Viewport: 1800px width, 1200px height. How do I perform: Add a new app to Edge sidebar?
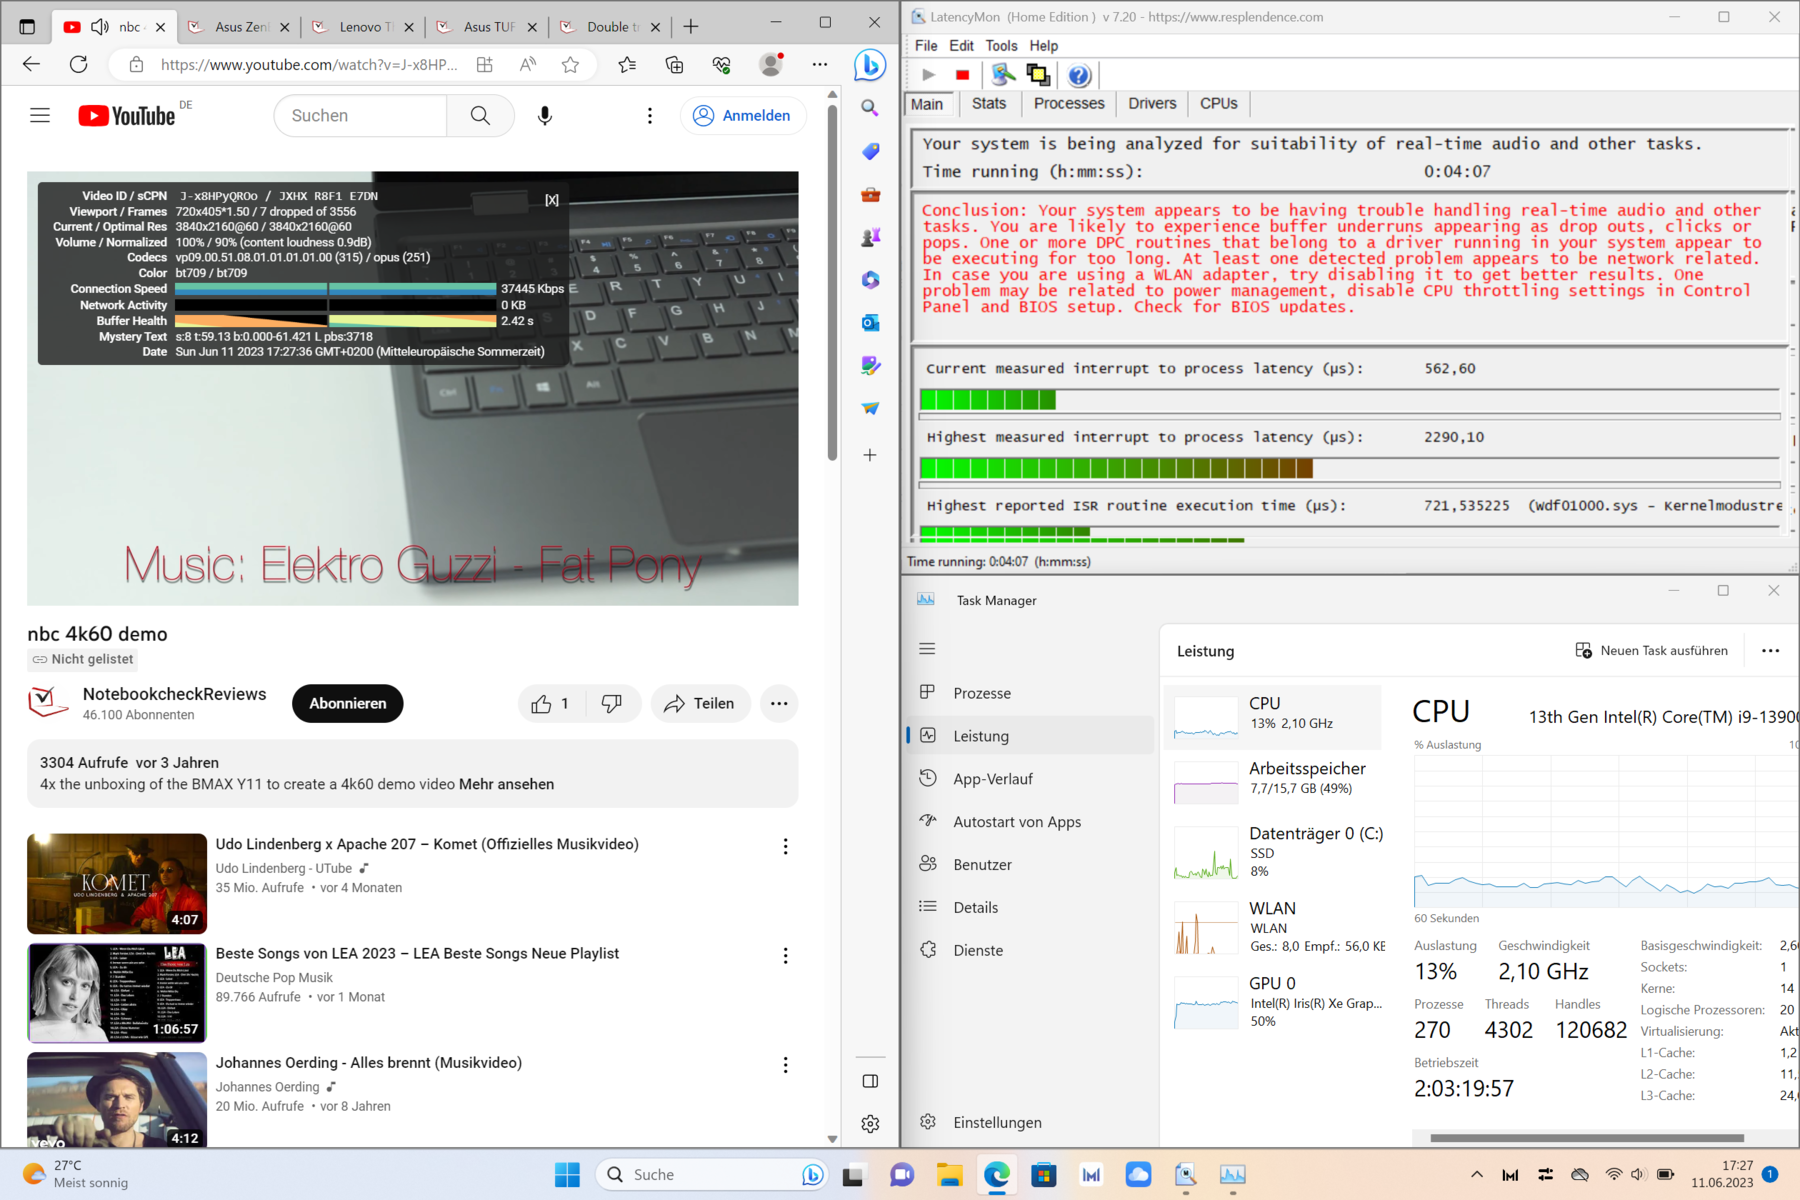(870, 455)
